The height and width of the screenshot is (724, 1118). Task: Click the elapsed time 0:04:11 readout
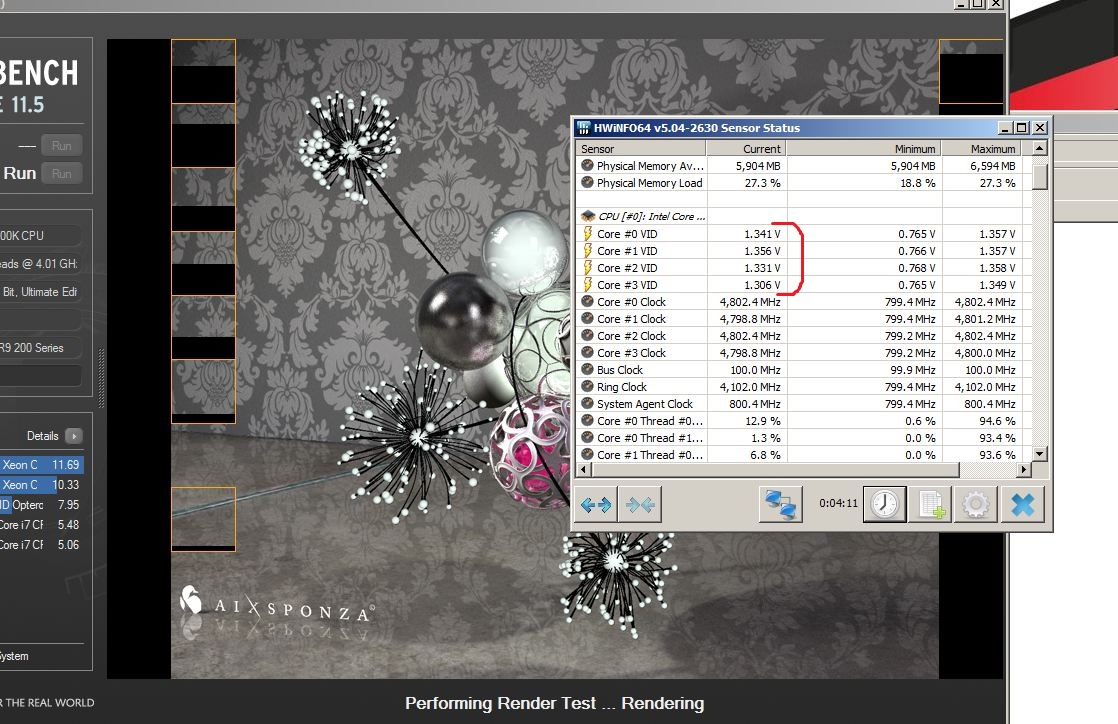[x=838, y=504]
